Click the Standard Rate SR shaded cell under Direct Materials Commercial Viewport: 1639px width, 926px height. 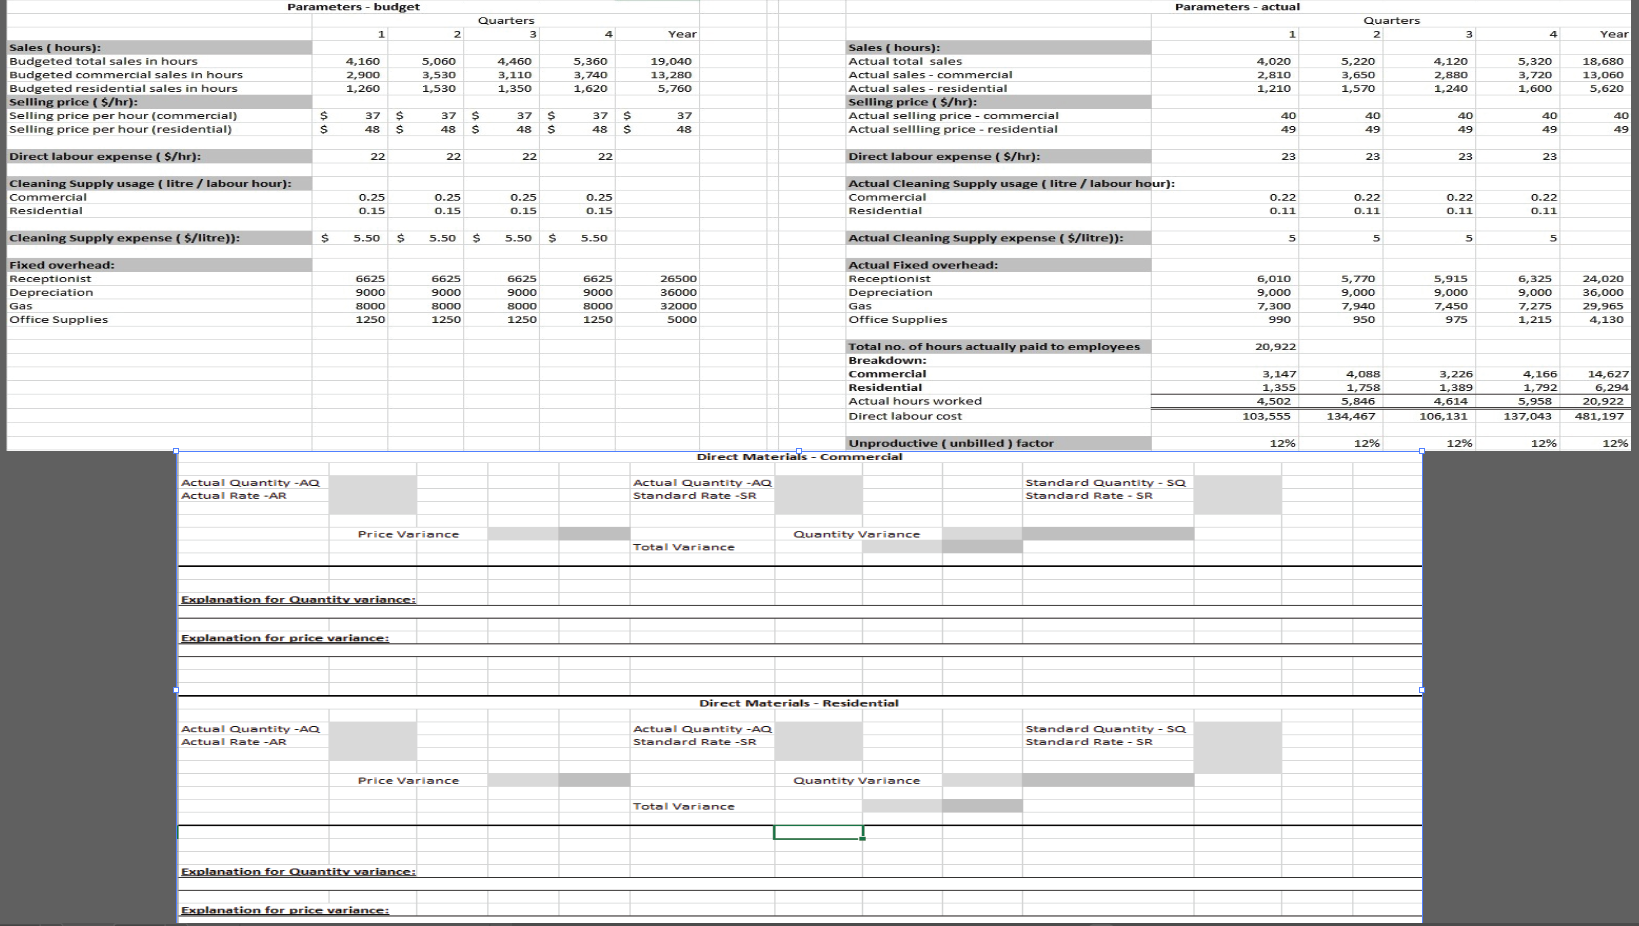pos(820,495)
